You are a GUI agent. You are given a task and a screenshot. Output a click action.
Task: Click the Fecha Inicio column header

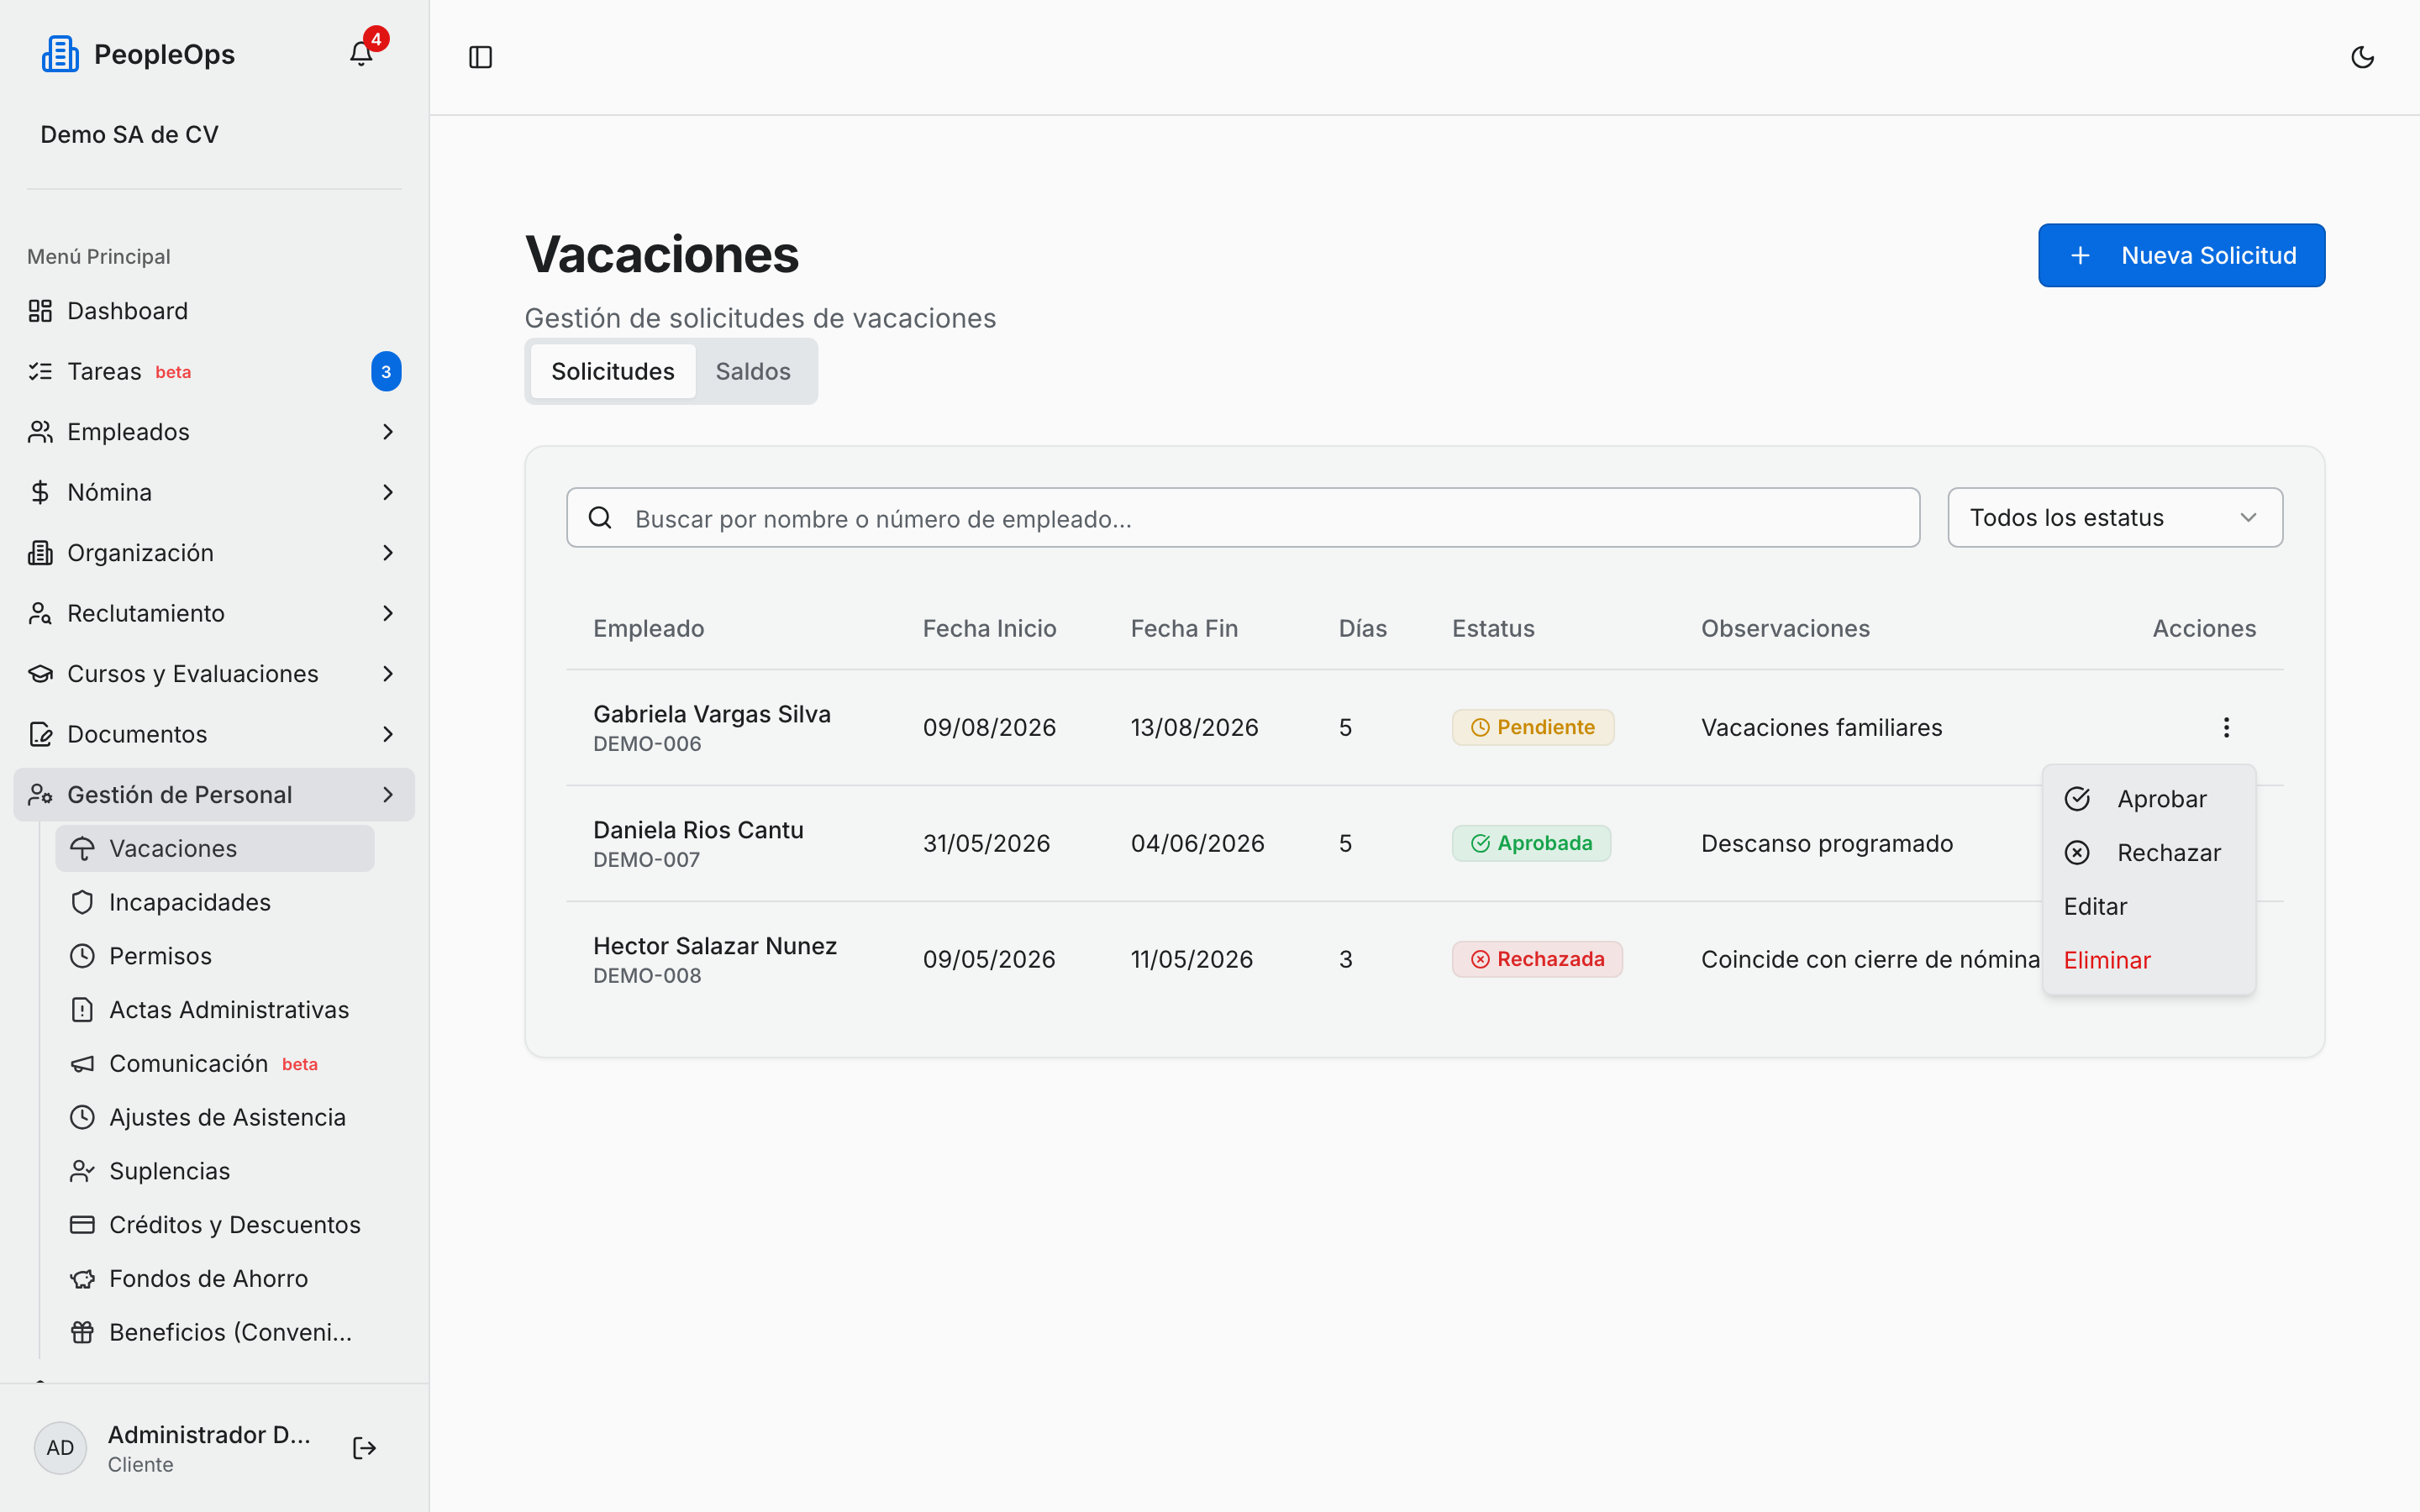[989, 628]
